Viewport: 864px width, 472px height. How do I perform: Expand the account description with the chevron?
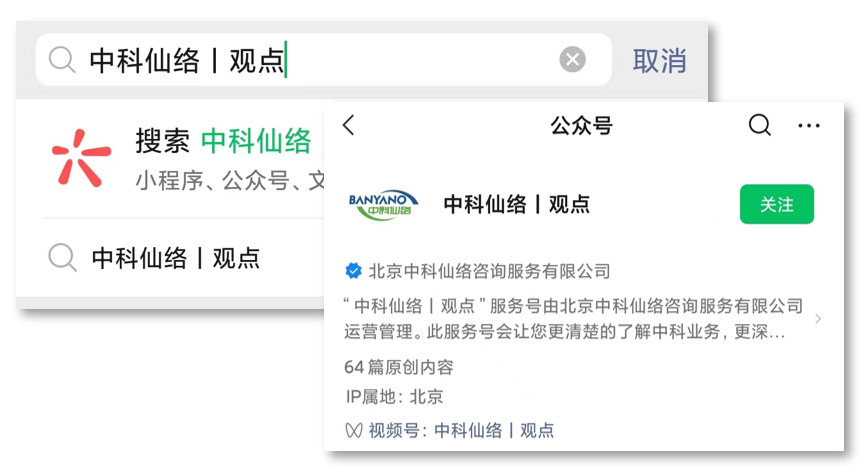[818, 319]
